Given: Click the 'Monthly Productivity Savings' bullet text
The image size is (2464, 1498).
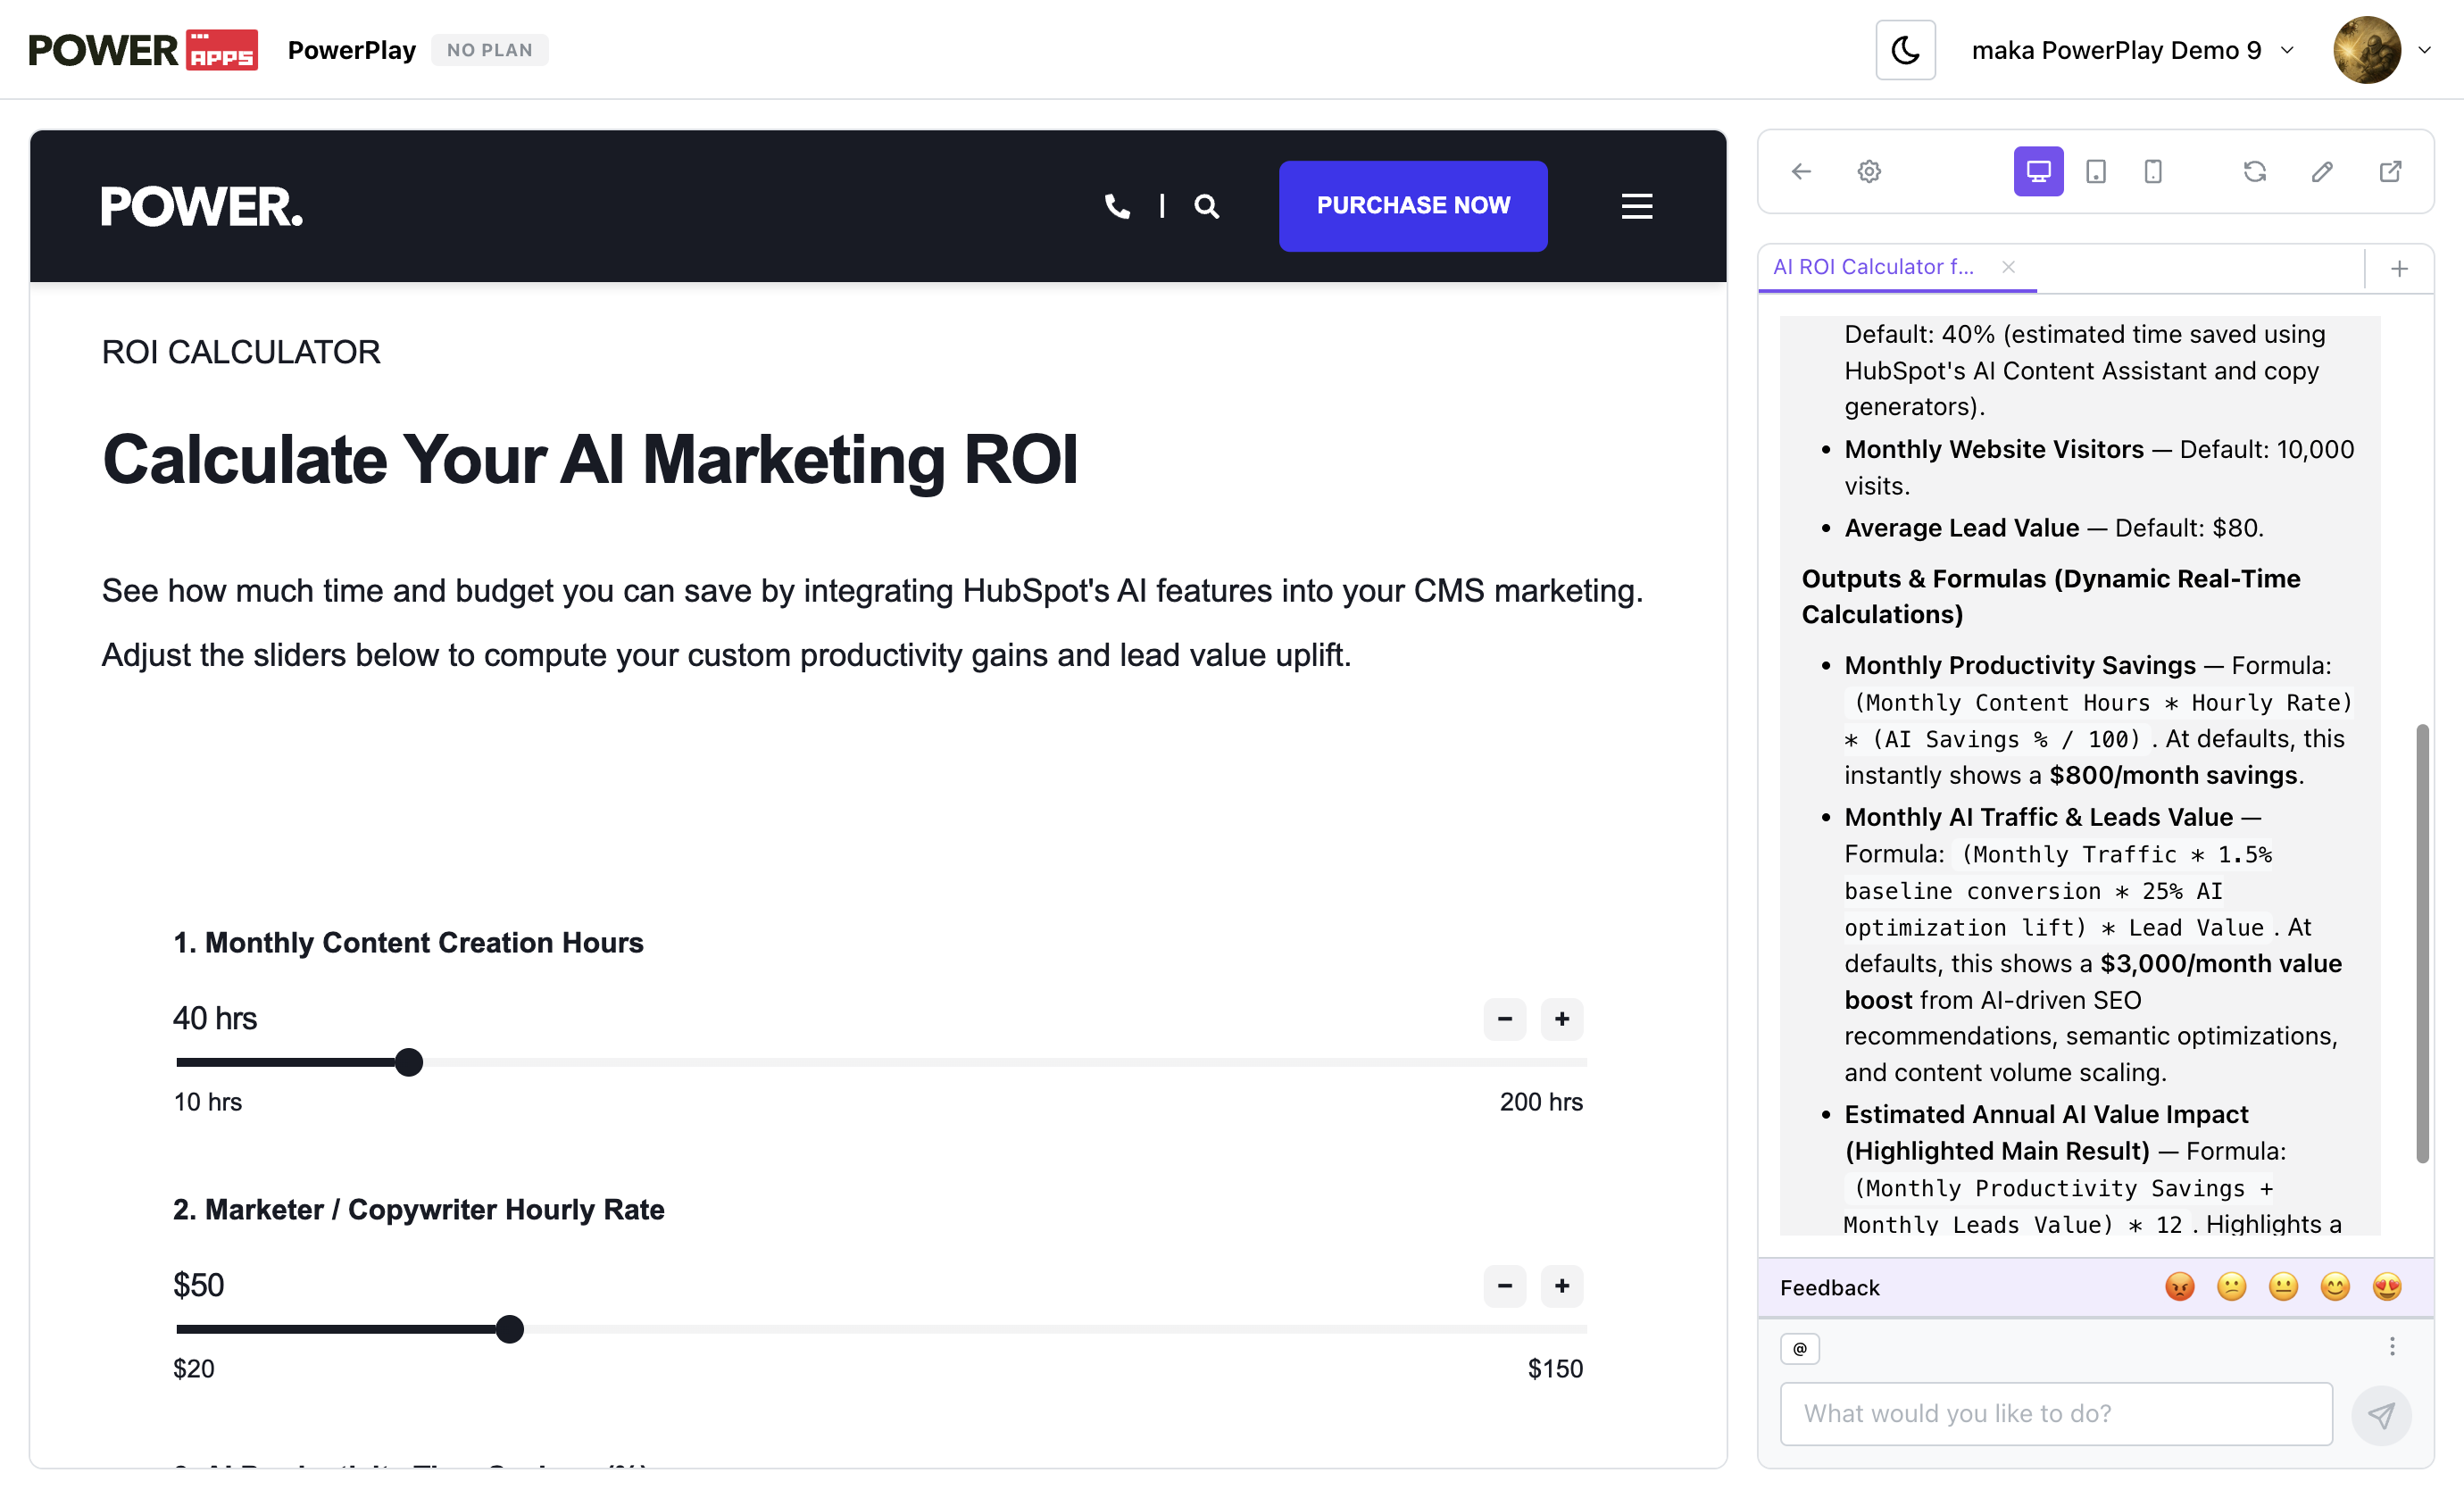Looking at the screenshot, I should [x=2019, y=665].
